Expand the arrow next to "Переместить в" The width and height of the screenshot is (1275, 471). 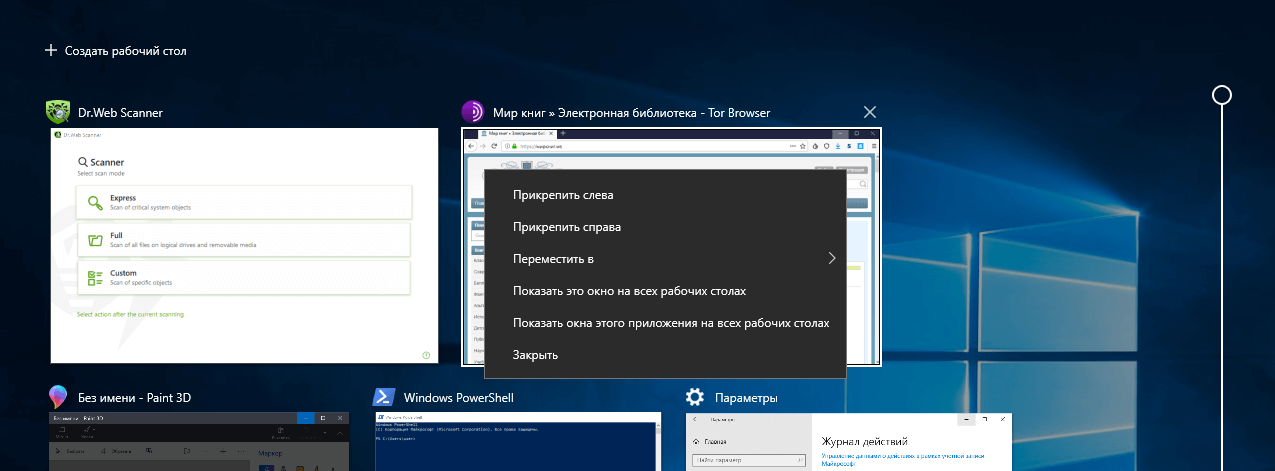[832, 259]
